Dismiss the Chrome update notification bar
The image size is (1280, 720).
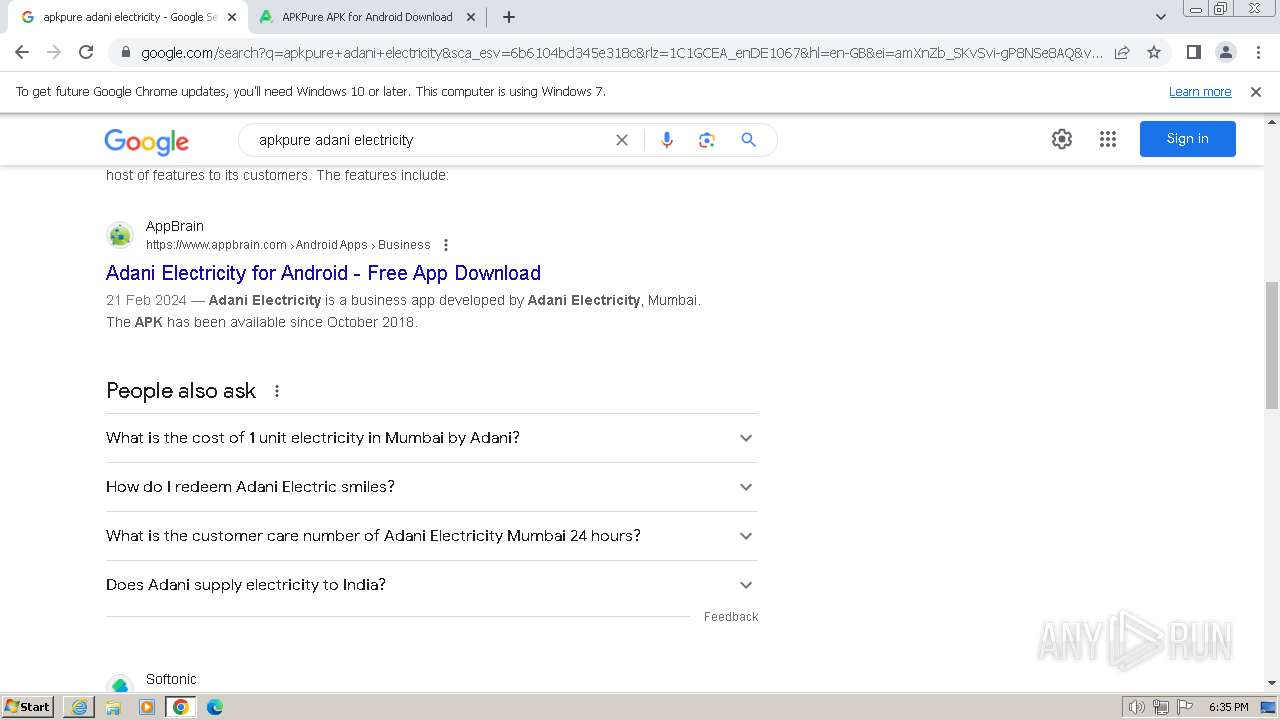click(1256, 92)
